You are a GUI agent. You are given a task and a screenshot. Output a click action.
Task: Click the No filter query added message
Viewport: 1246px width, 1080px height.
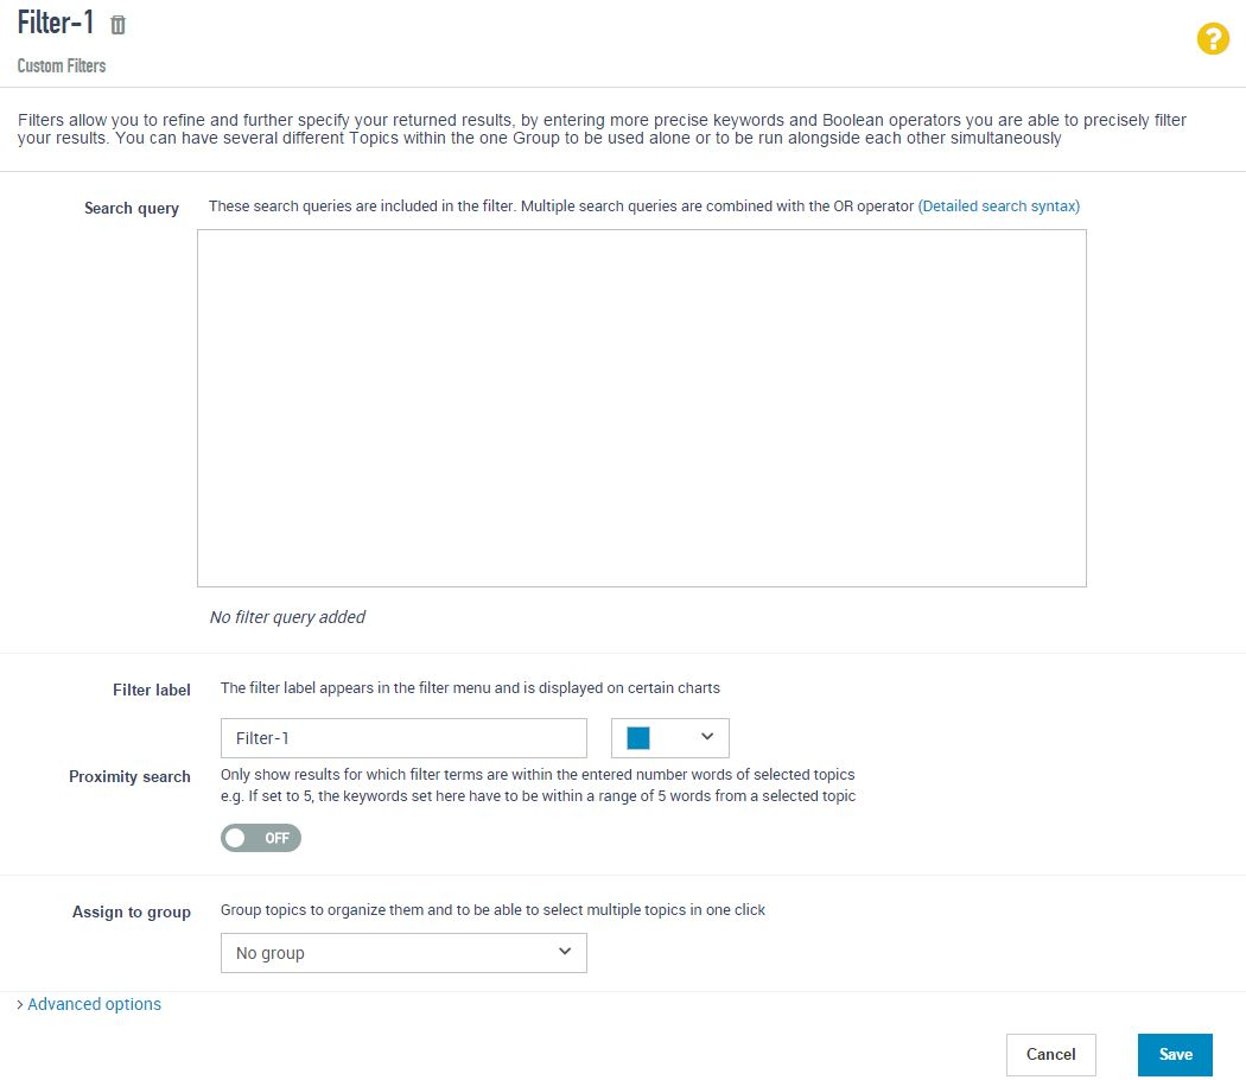(x=287, y=617)
